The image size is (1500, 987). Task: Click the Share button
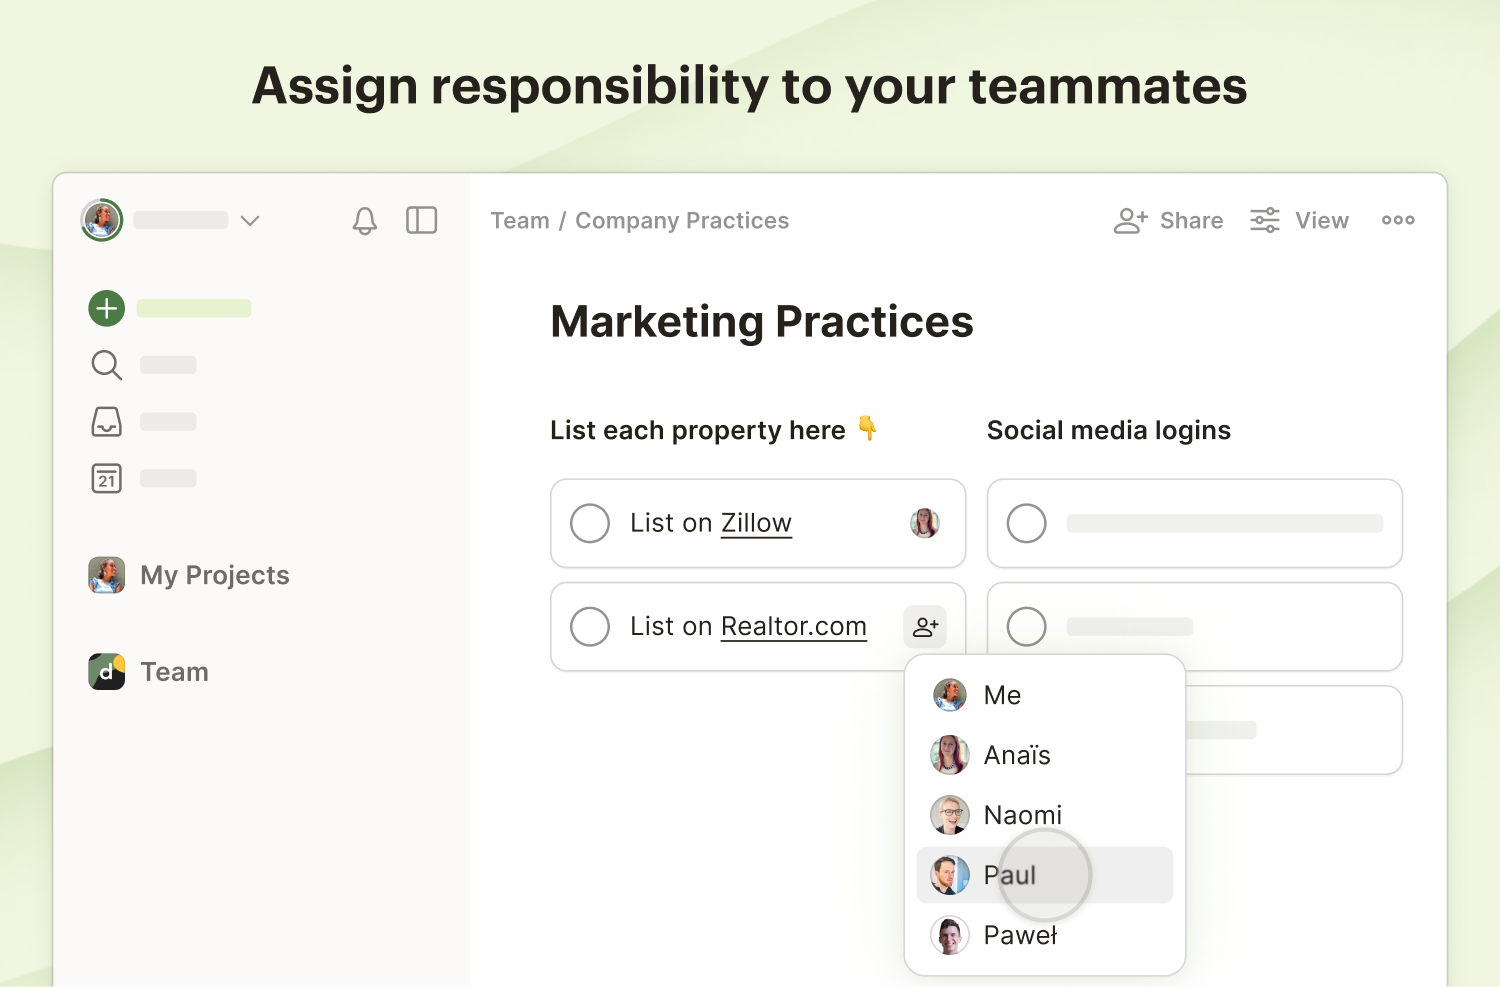(x=1169, y=220)
